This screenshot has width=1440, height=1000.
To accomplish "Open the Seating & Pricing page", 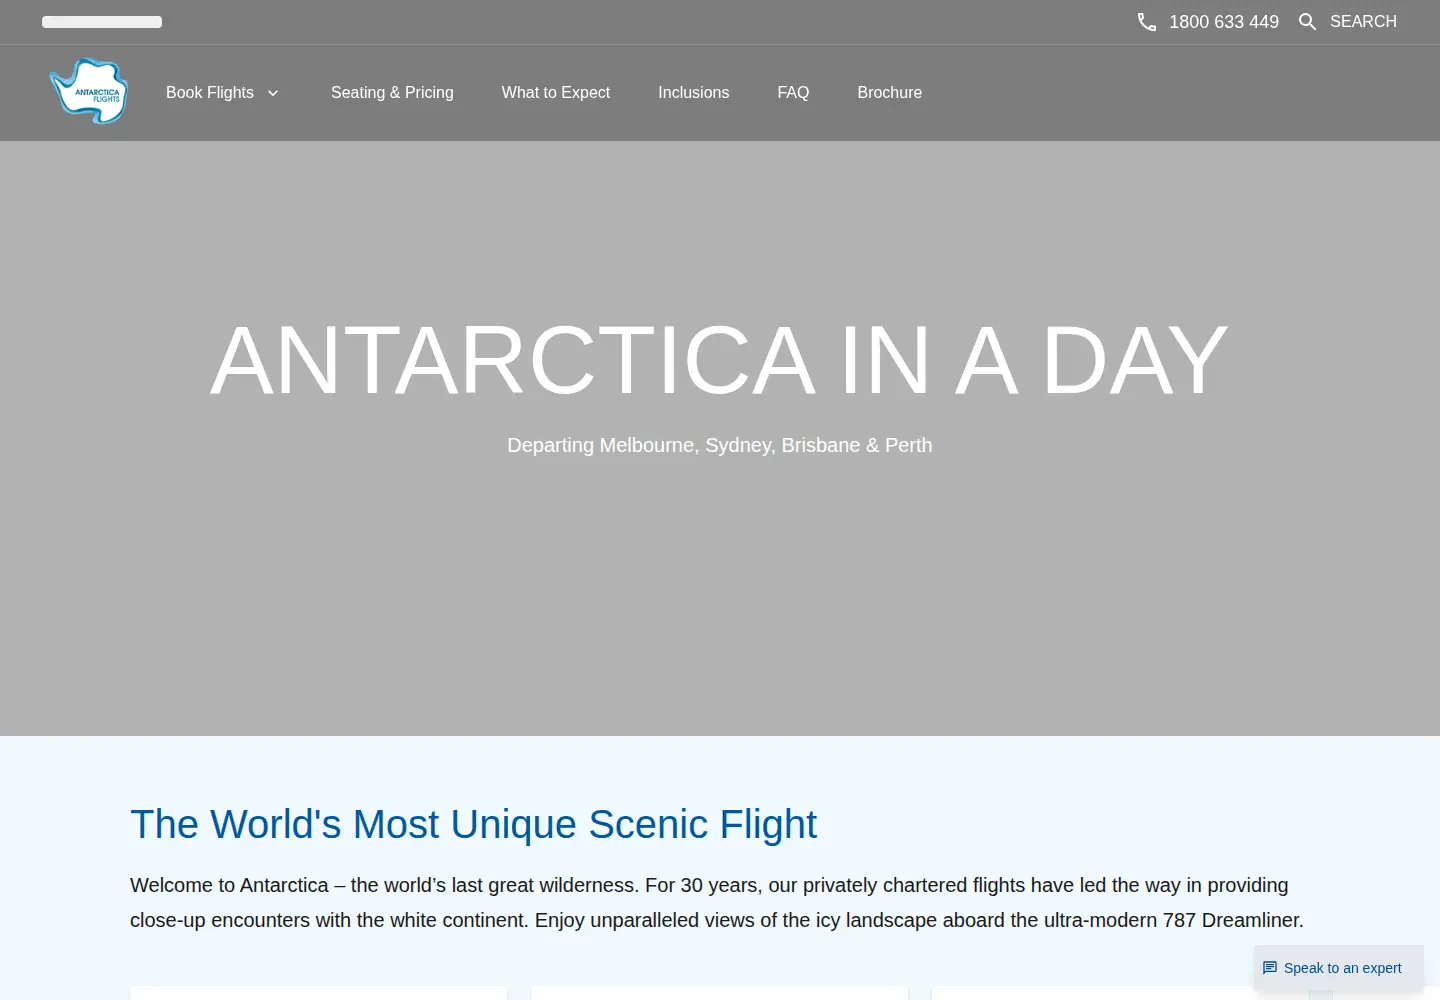I will (392, 92).
